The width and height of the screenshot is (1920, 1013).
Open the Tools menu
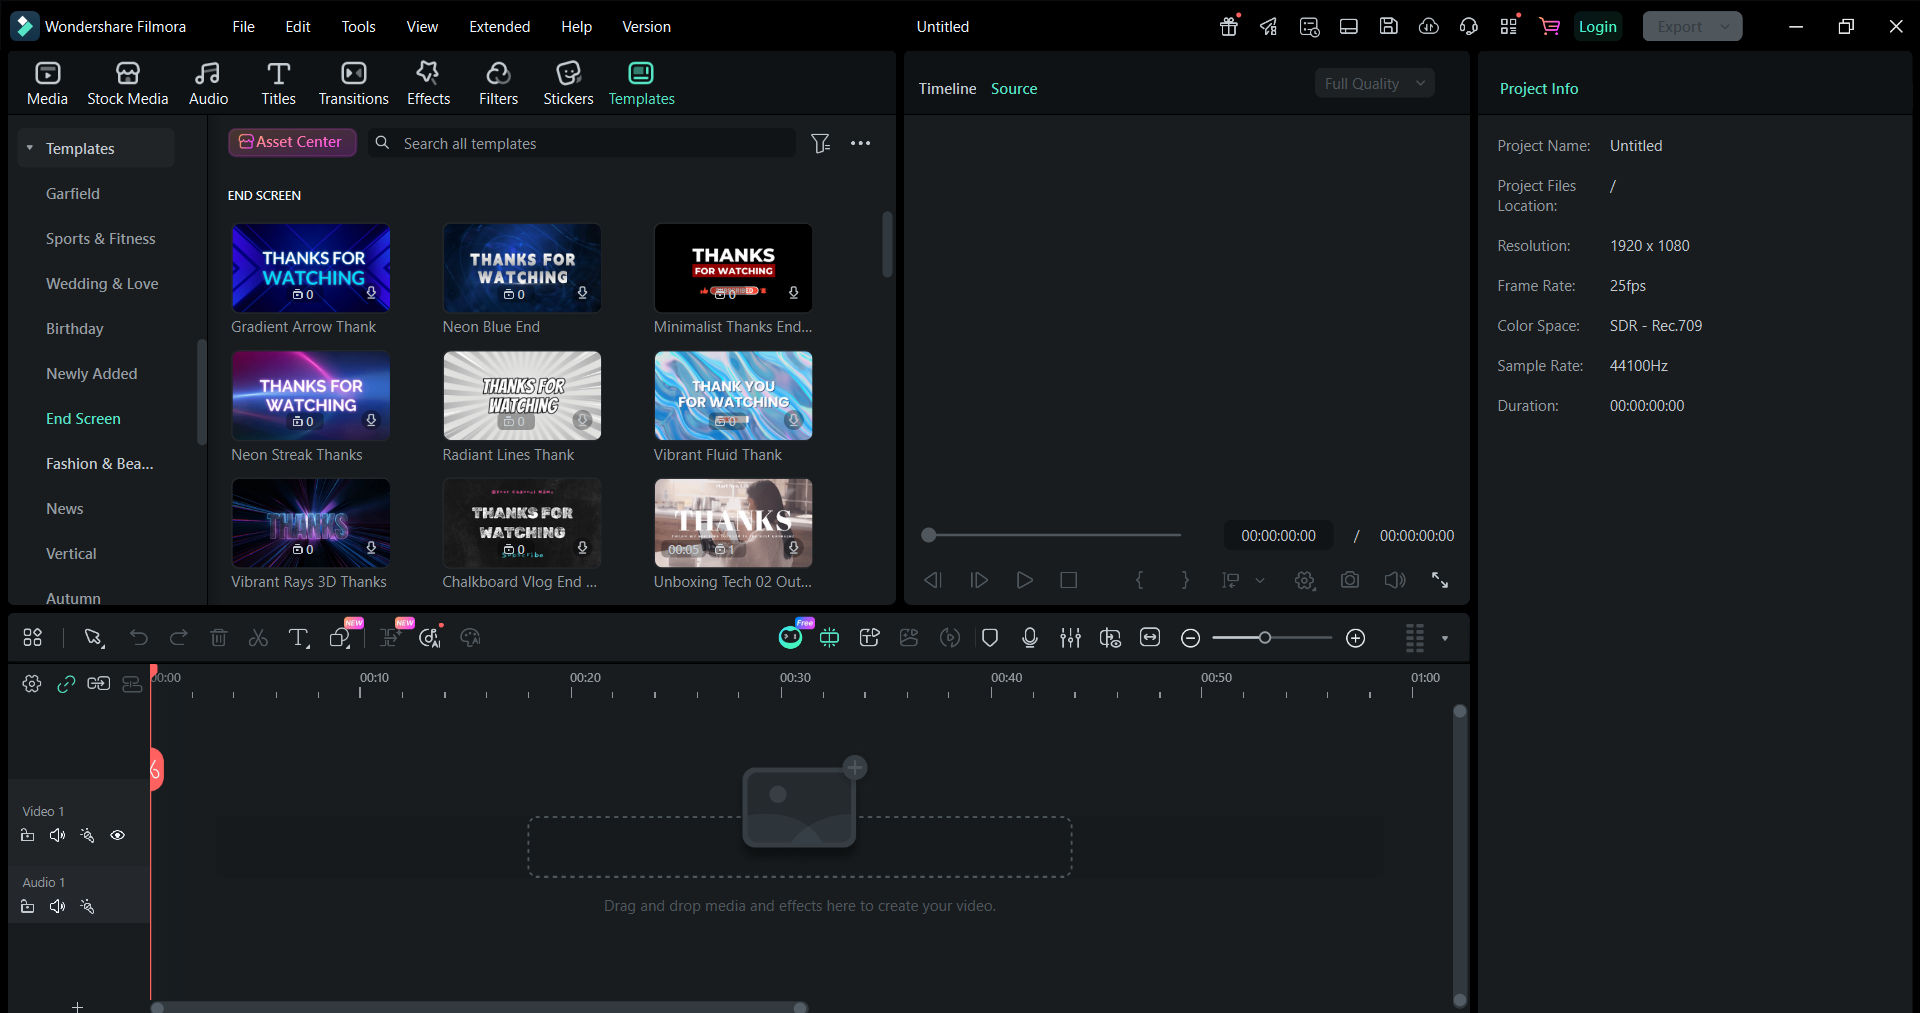click(358, 26)
